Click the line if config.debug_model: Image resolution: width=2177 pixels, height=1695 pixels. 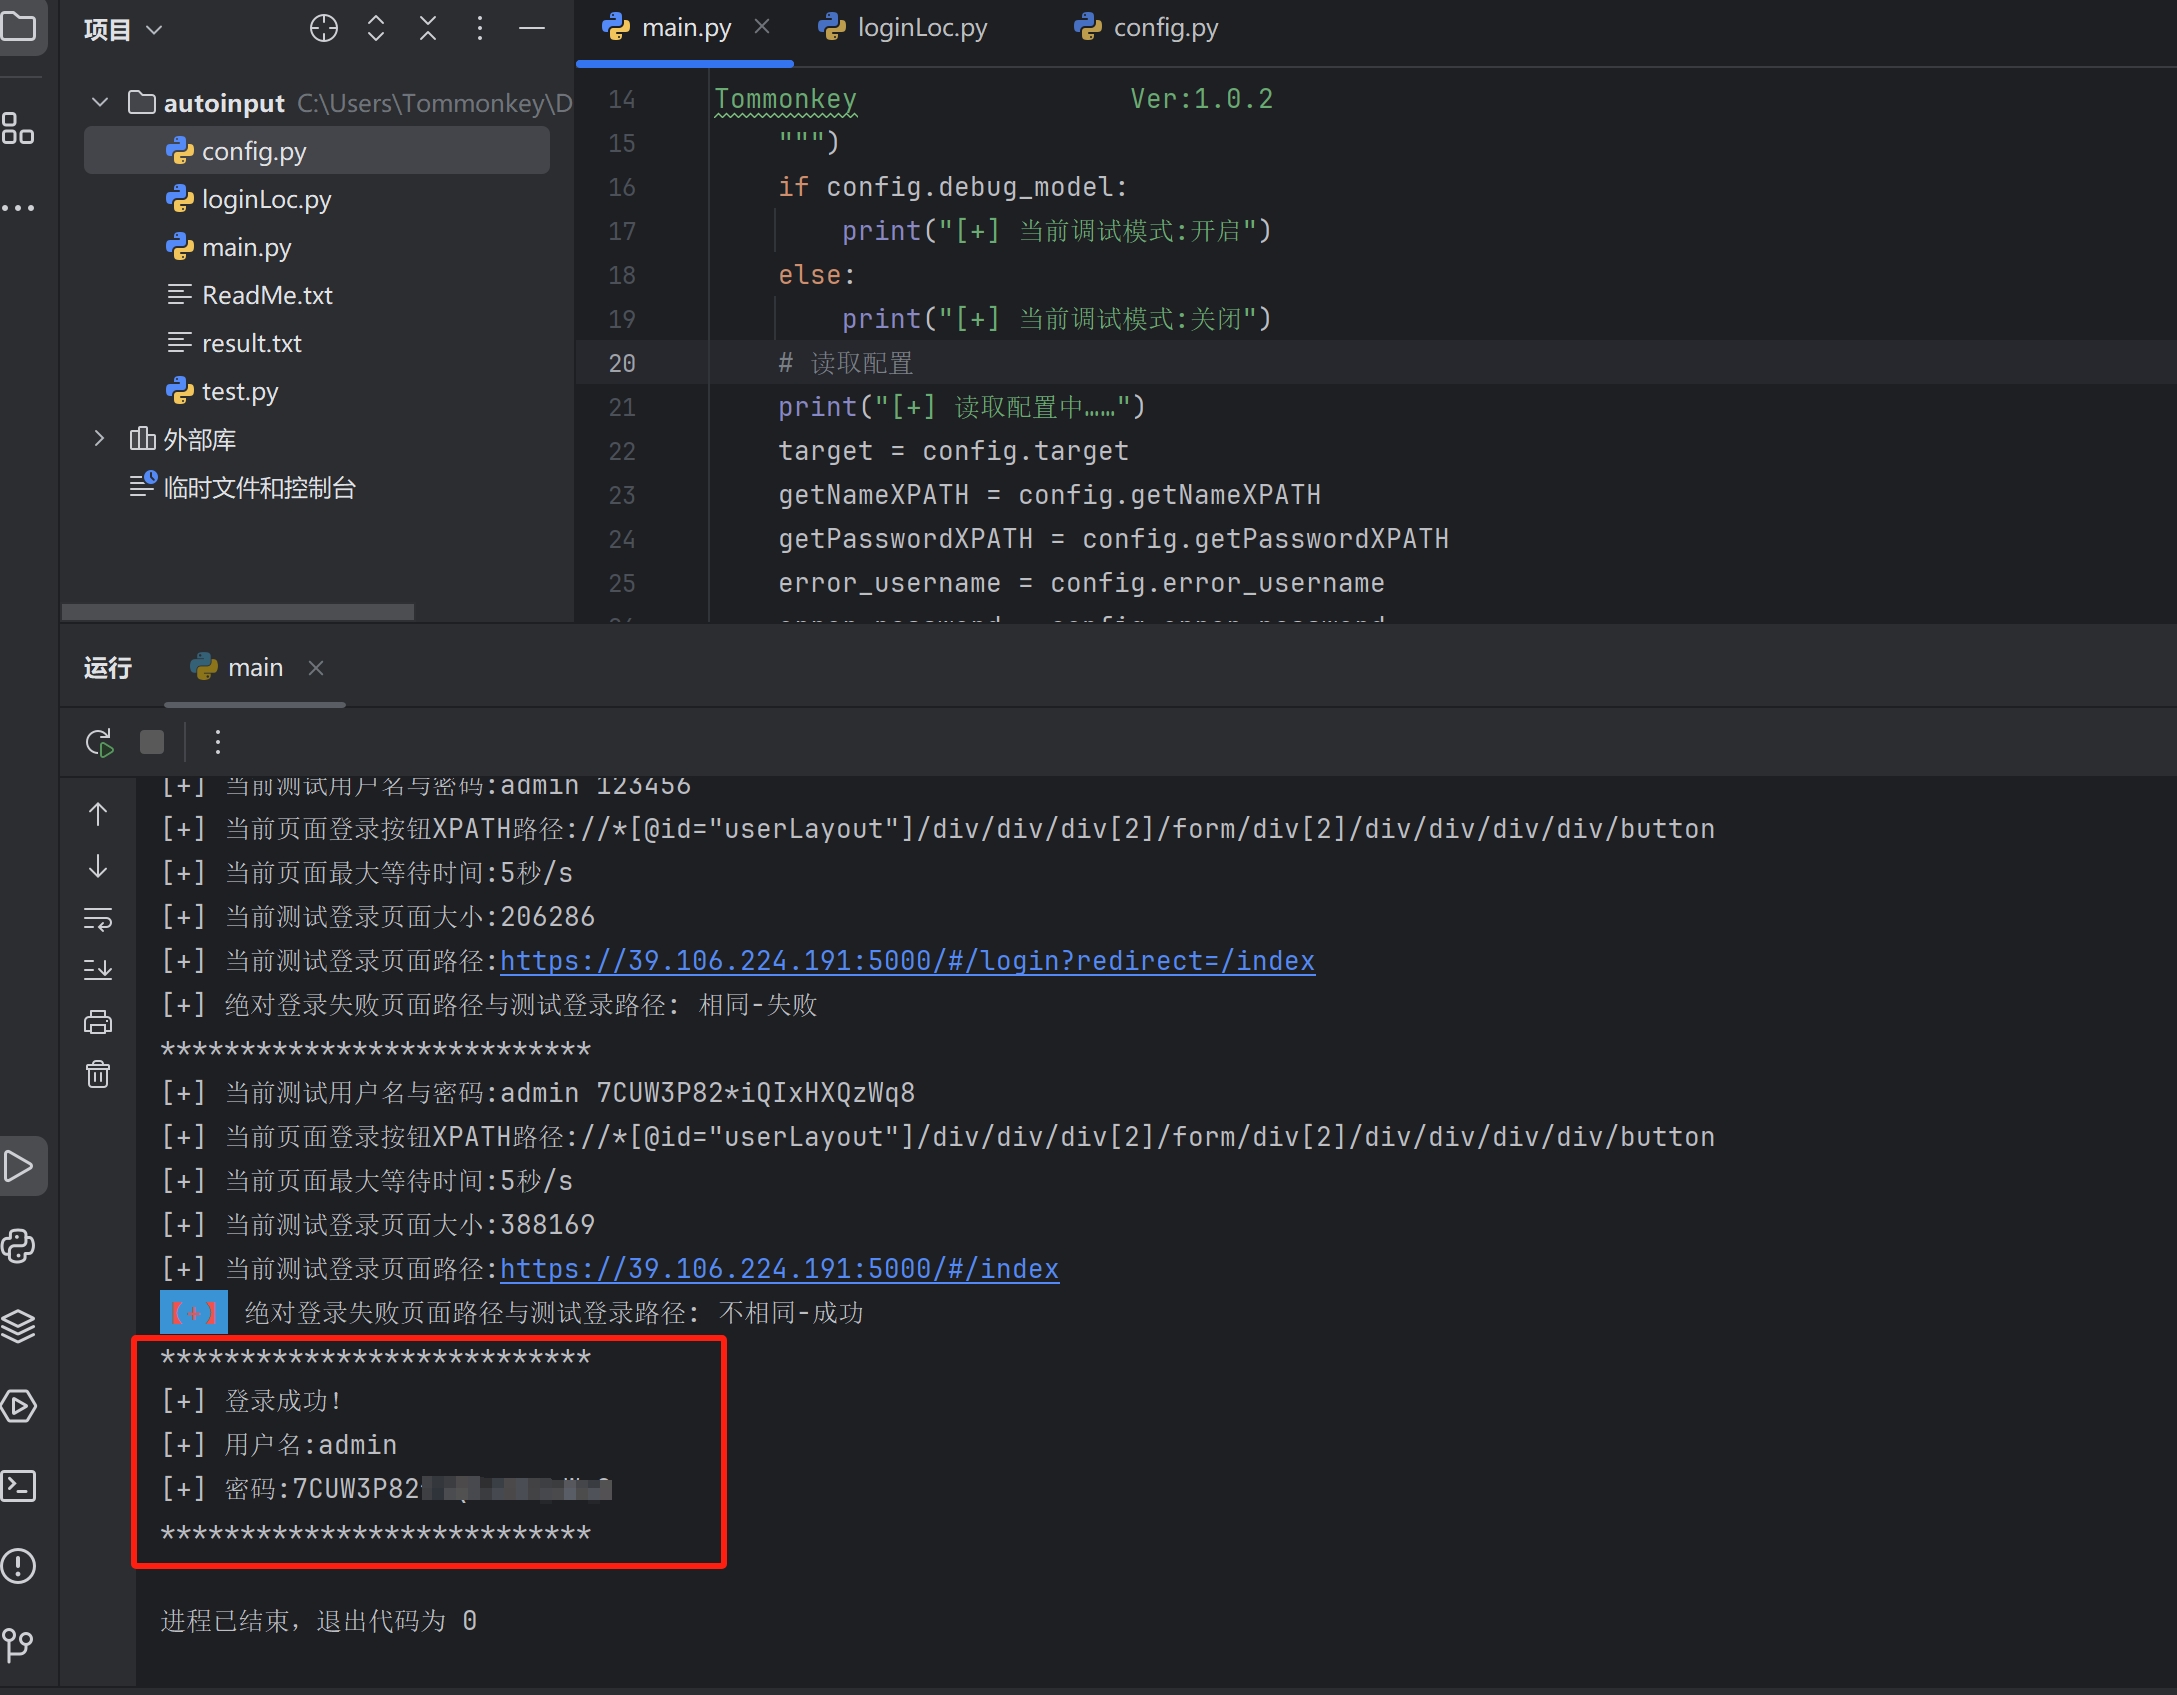[x=953, y=187]
